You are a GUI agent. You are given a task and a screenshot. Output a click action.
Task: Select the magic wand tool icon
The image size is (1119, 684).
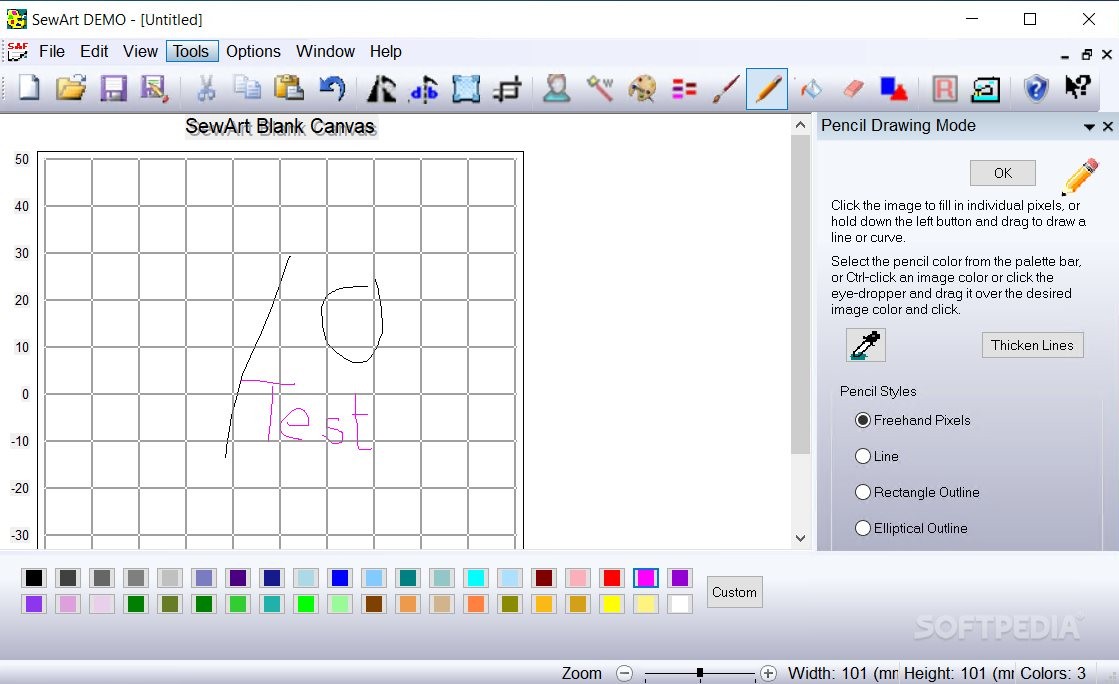599,89
